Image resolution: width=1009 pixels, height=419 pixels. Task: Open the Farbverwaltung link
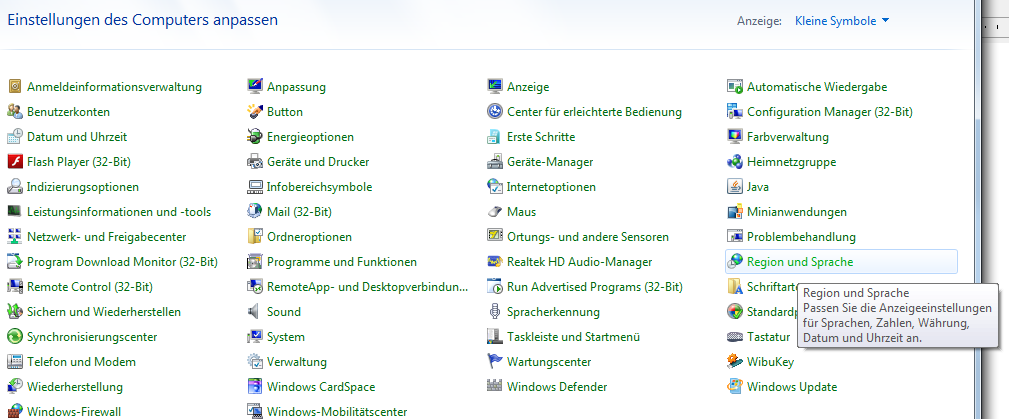click(x=788, y=136)
